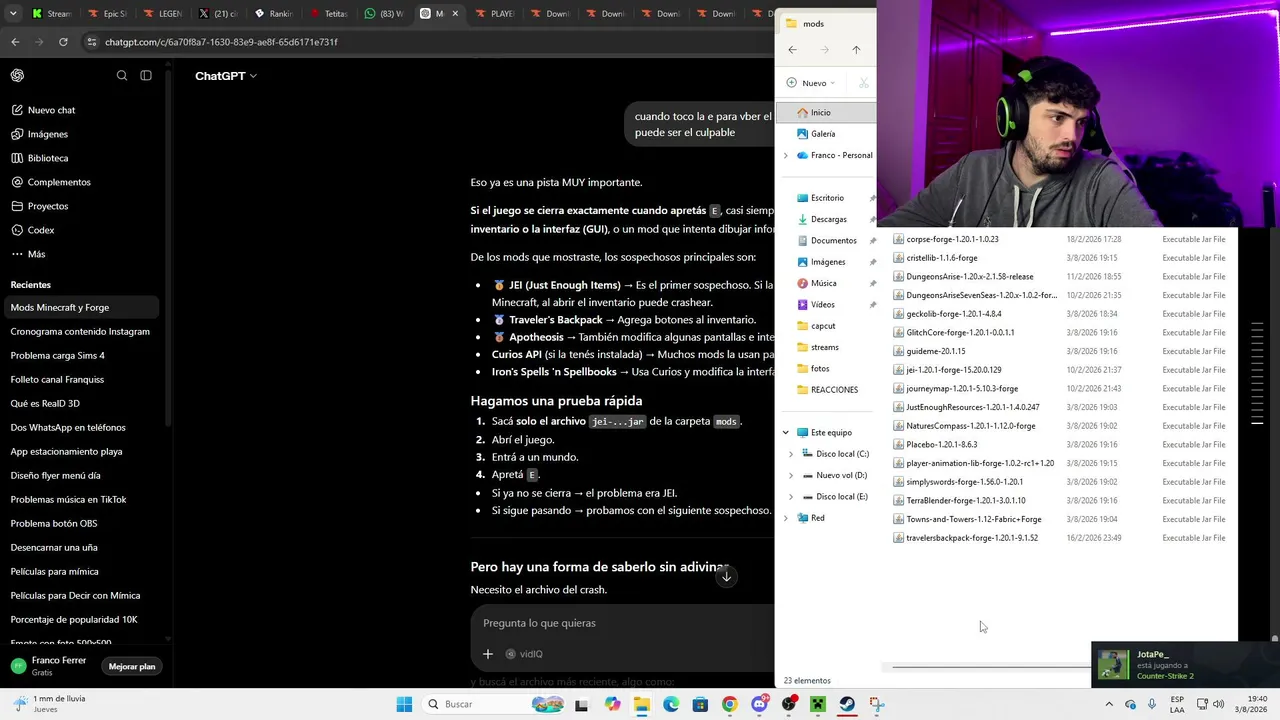Open the Nuevo dropdown in File Explorer
This screenshot has width=1280, height=720.
811,83
